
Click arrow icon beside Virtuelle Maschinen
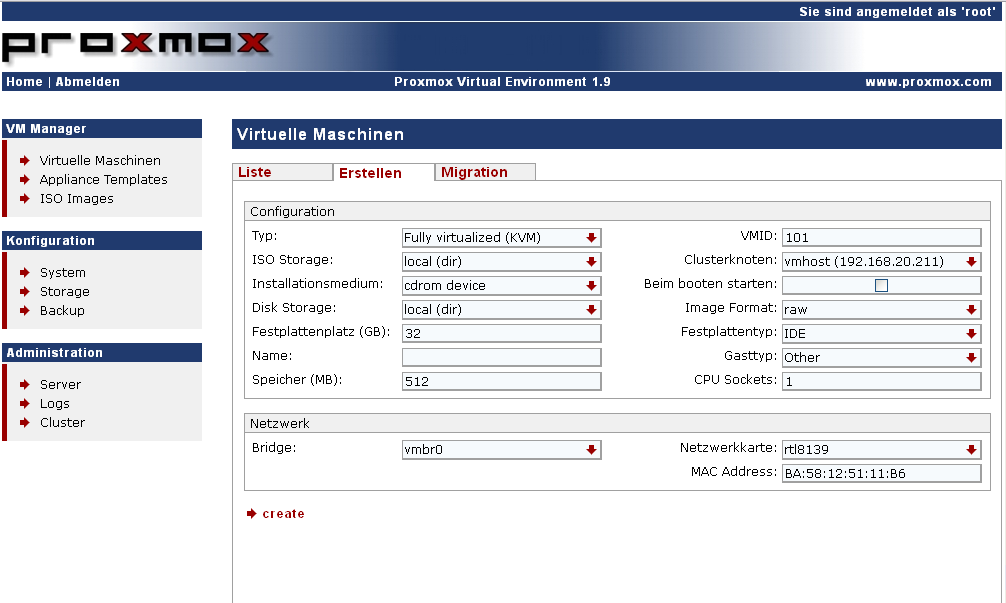point(25,160)
